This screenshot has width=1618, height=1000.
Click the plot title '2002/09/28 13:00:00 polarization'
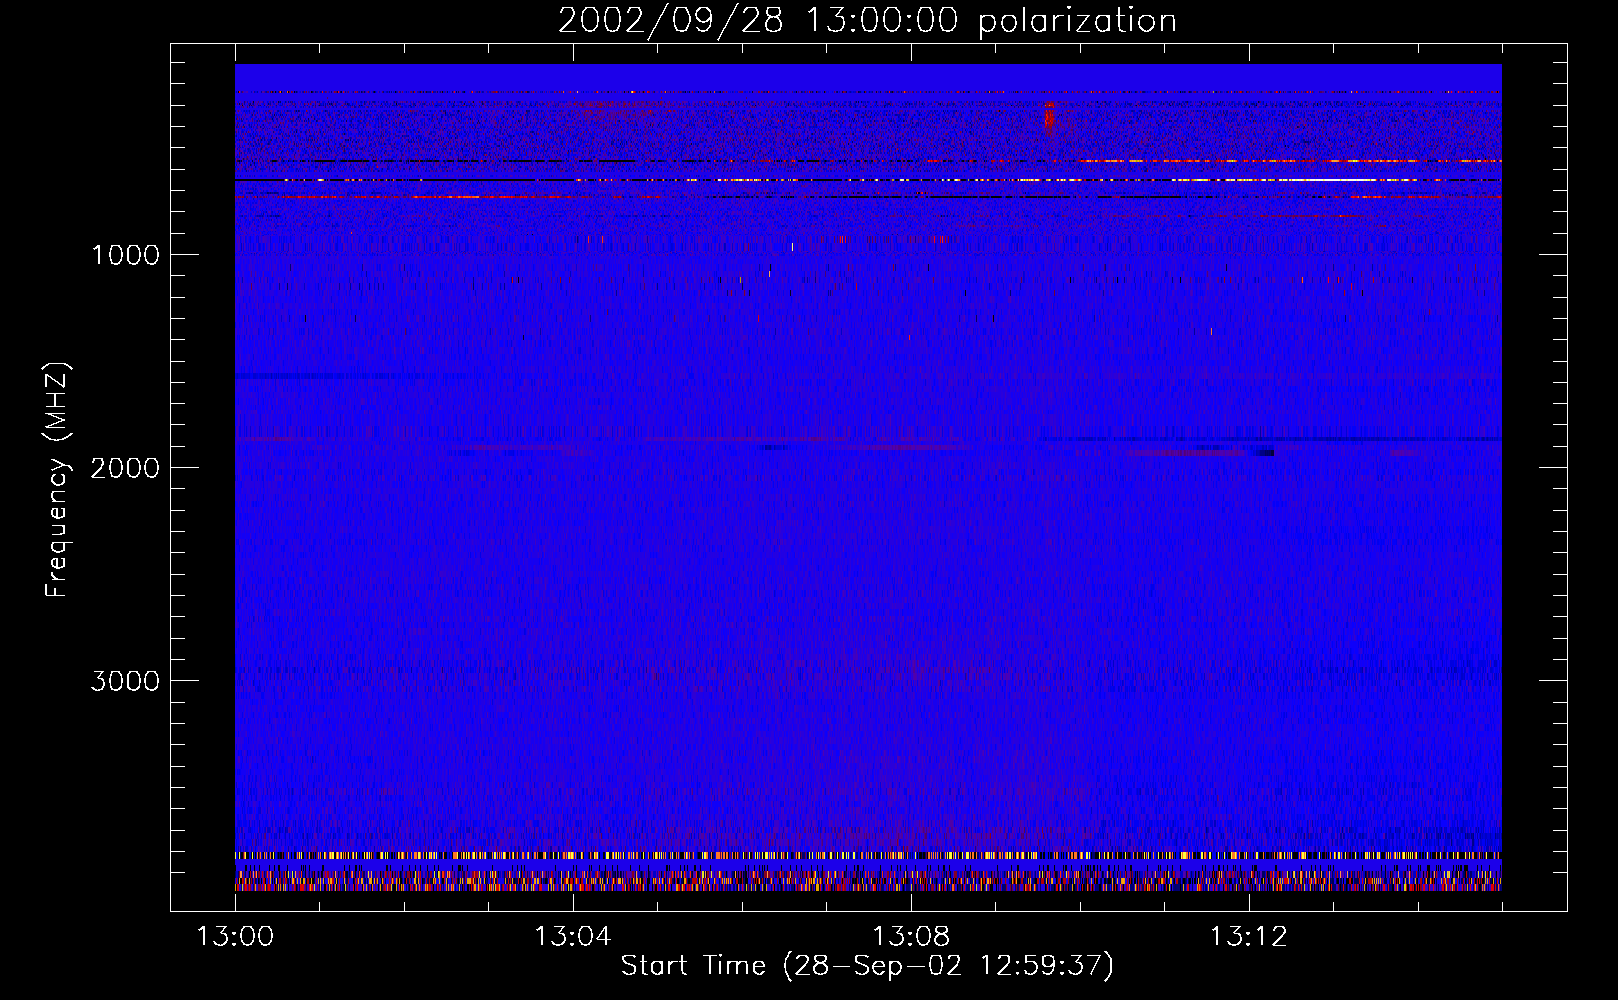click(867, 21)
